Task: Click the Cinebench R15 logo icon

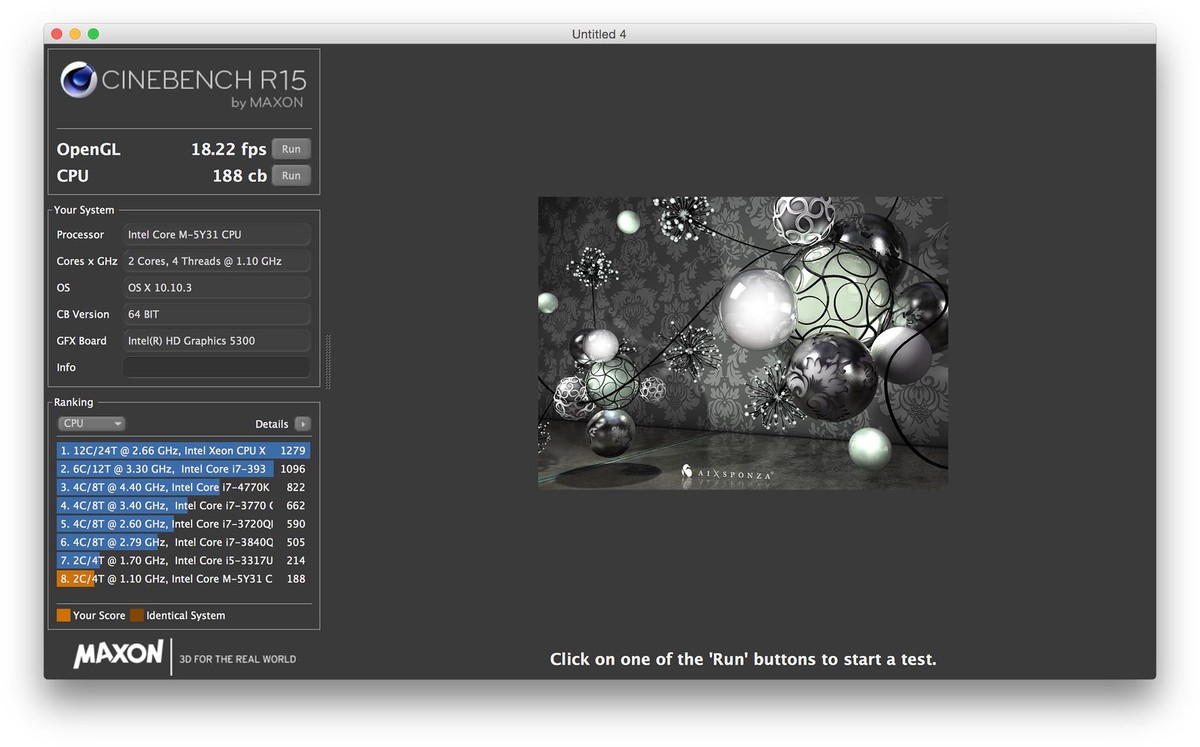Action: pos(78,80)
